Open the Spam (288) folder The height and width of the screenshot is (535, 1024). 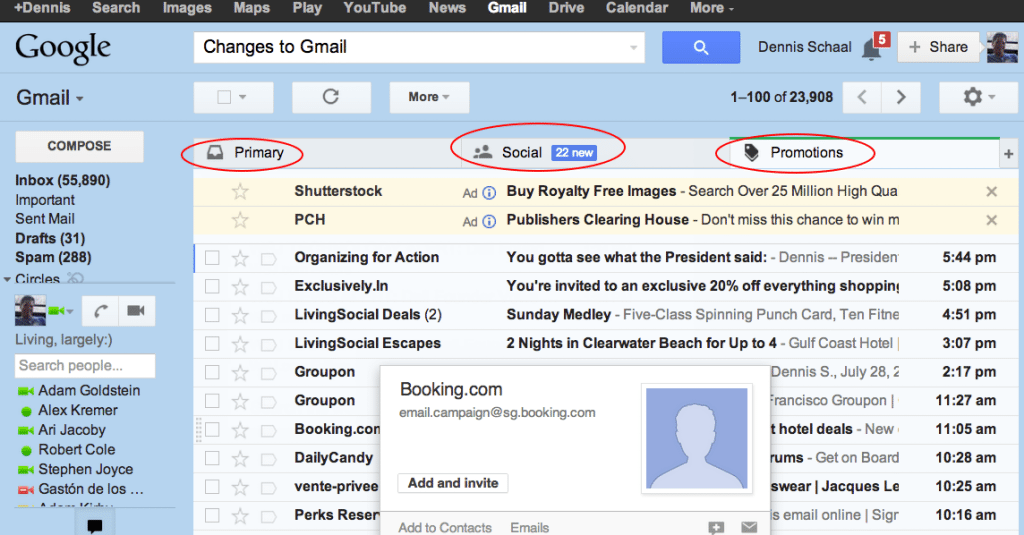pyautogui.click(x=53, y=257)
